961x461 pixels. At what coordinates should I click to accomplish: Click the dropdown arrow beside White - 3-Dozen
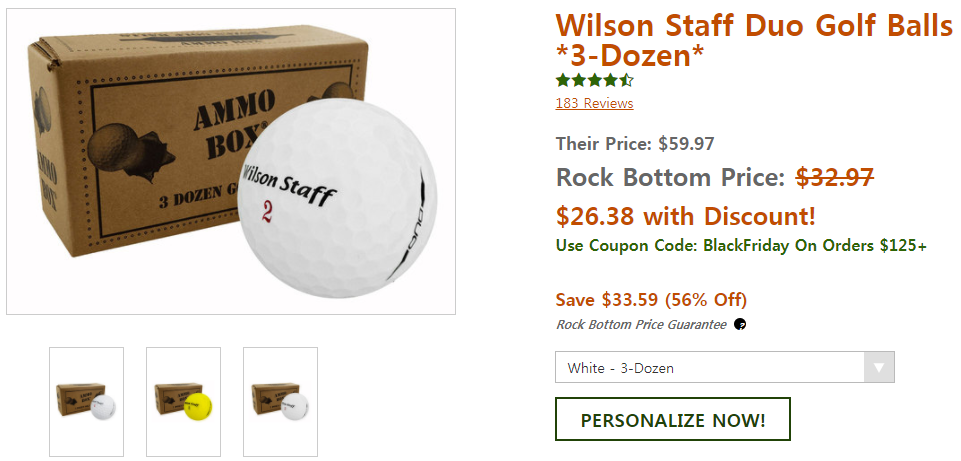[879, 367]
